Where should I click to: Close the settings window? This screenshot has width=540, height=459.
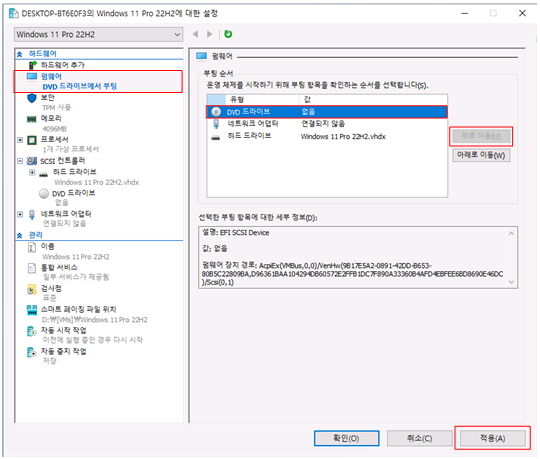click(522, 13)
